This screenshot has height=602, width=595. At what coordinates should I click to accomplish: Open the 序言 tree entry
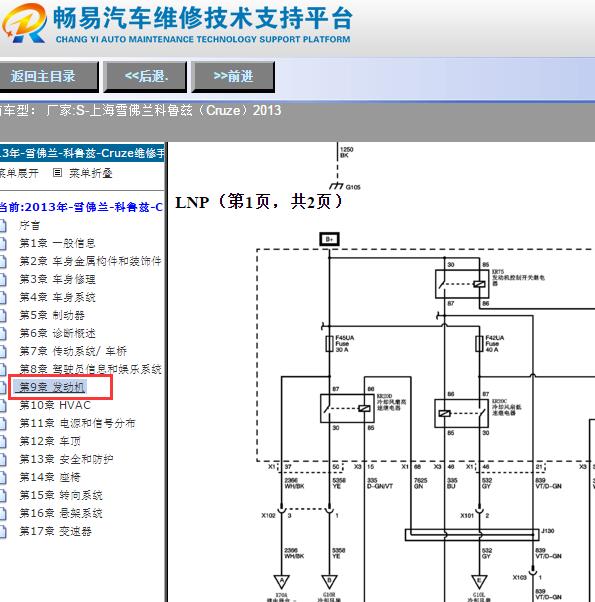(30, 225)
